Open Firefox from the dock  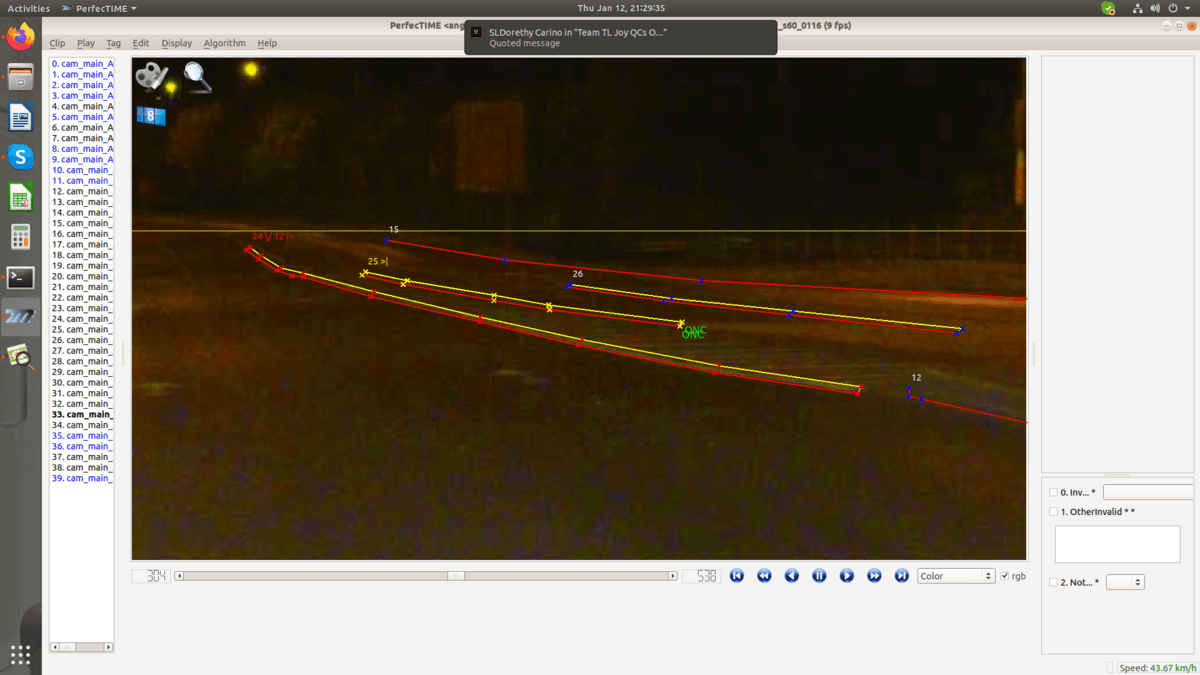pyautogui.click(x=20, y=38)
